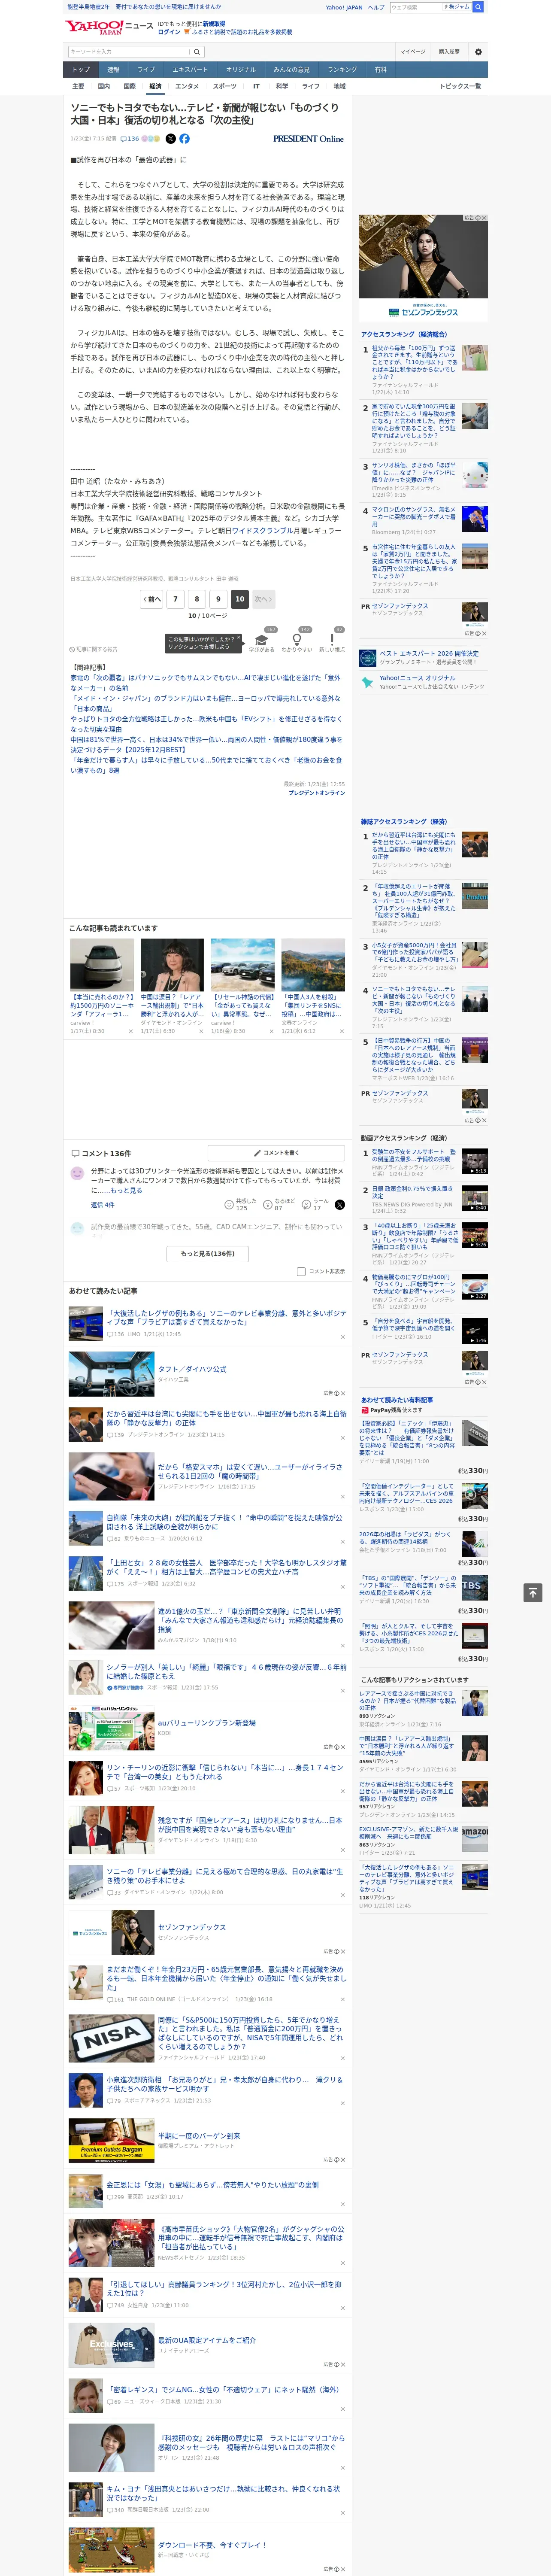Share the first comment on X
551x2576 pixels.
pos(339,1205)
